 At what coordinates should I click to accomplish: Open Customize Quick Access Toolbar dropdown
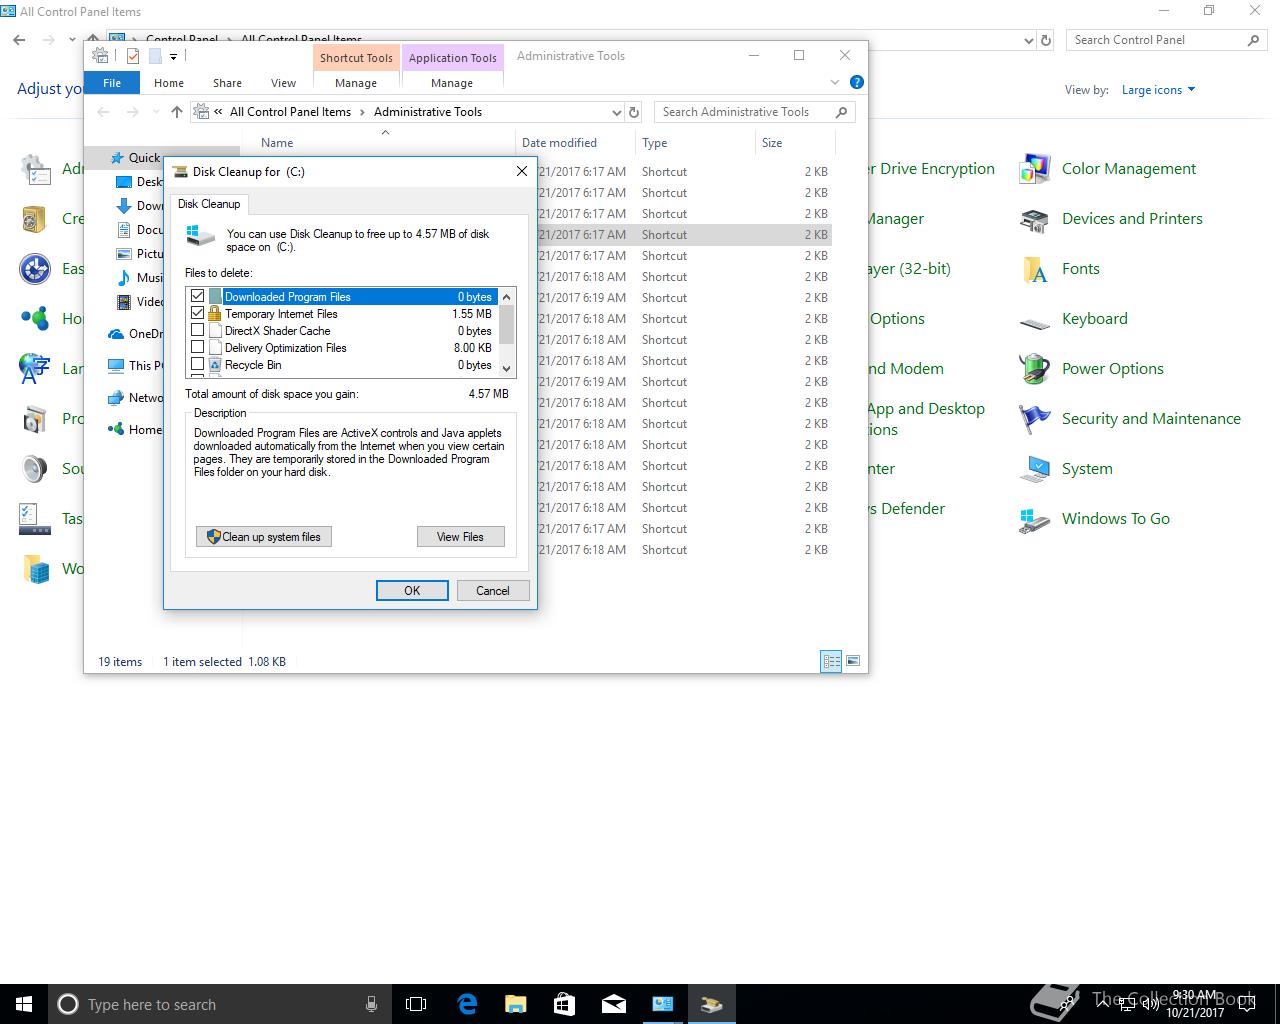[173, 57]
